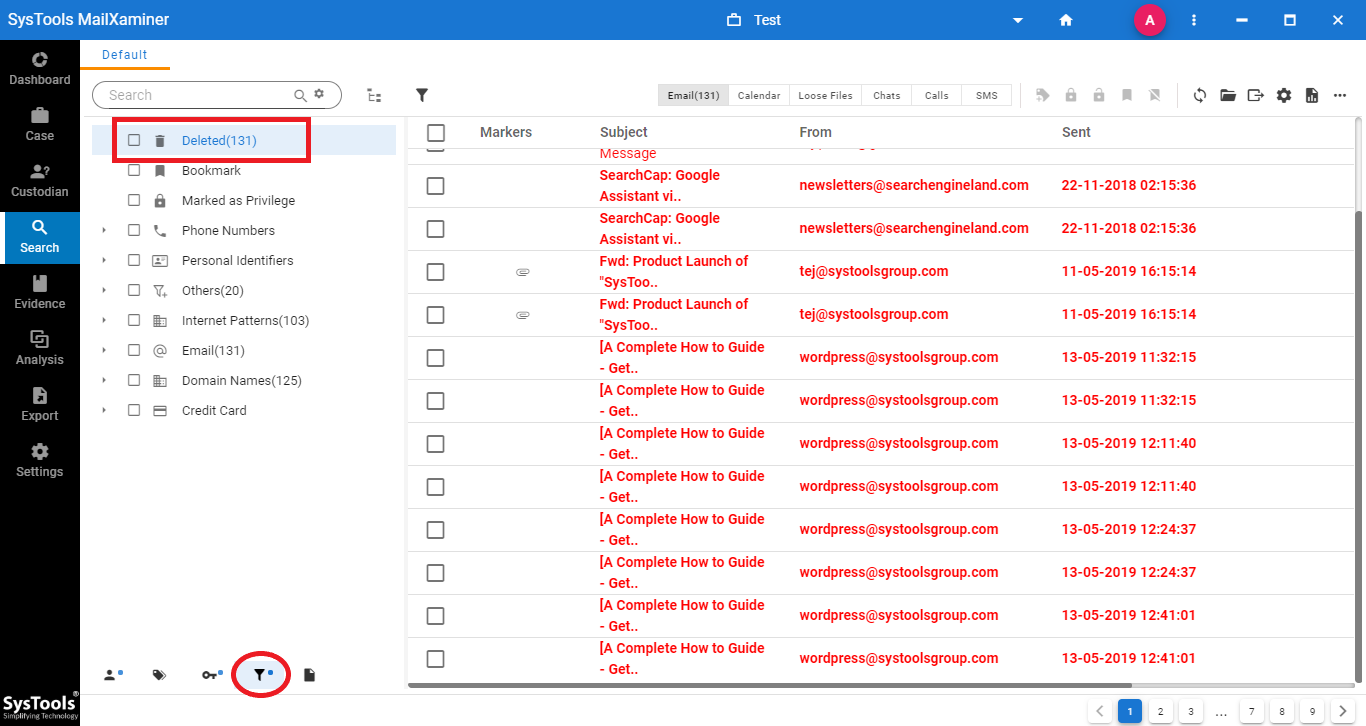Select the Email(131) tree checkbox

(x=134, y=350)
